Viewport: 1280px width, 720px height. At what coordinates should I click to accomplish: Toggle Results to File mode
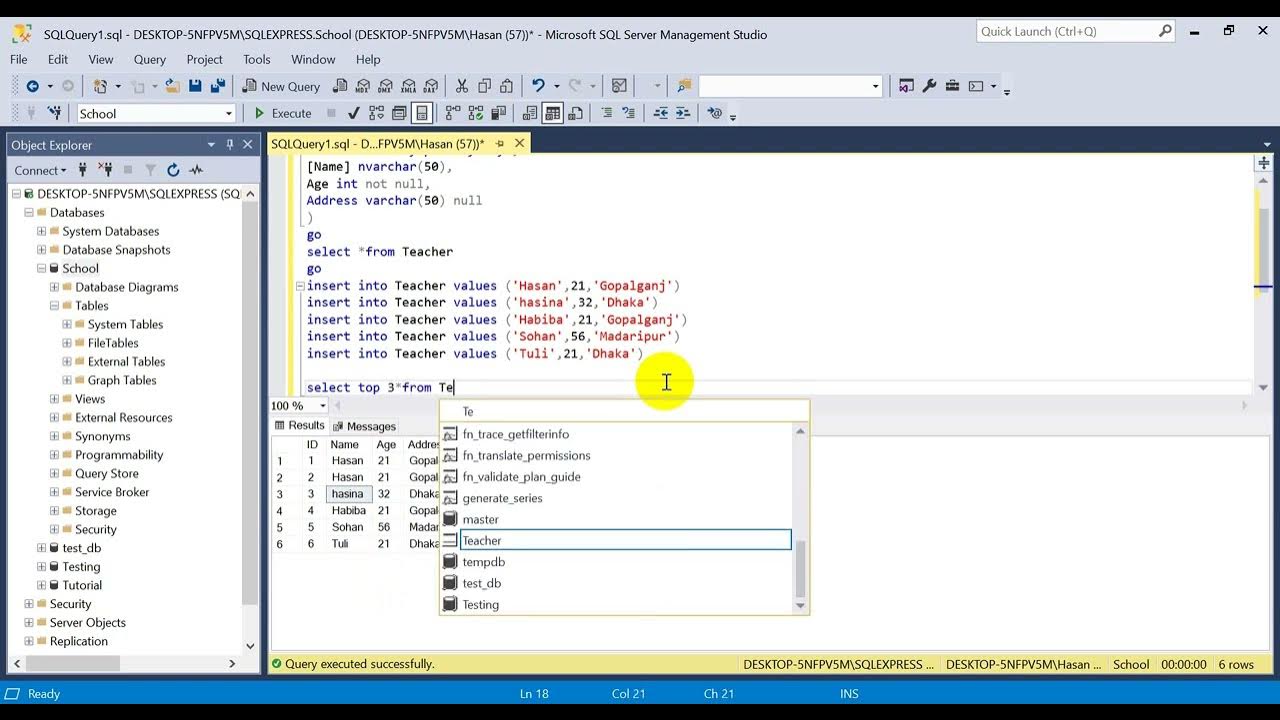[575, 113]
